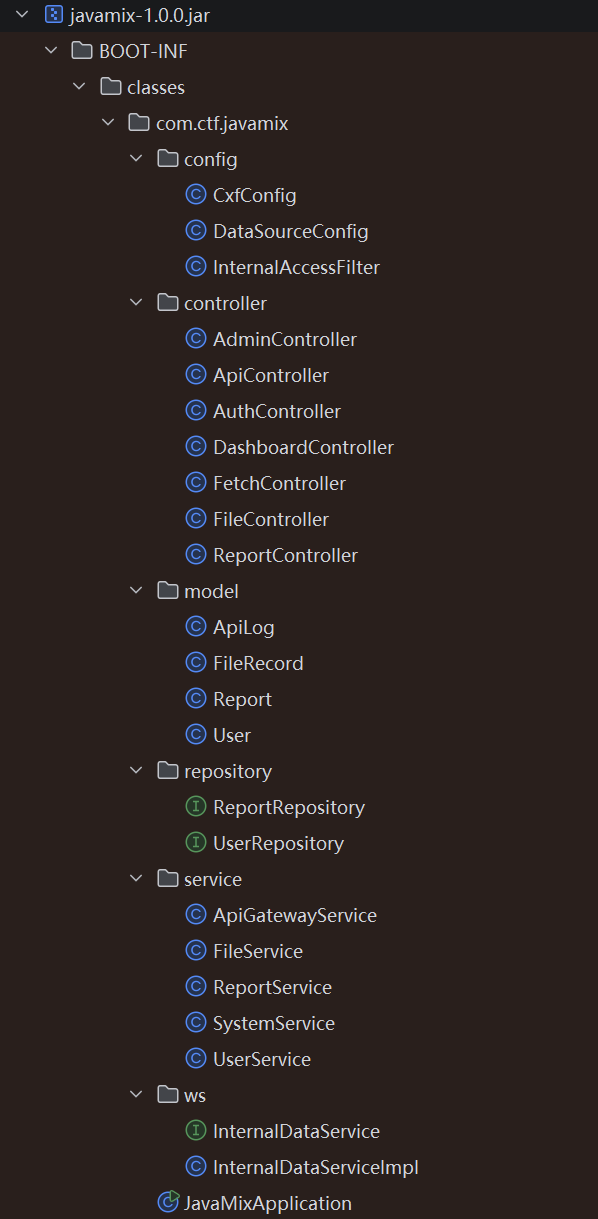598x1219 pixels.
Task: Click the BOOT-INF folder icon
Action: coord(83,51)
